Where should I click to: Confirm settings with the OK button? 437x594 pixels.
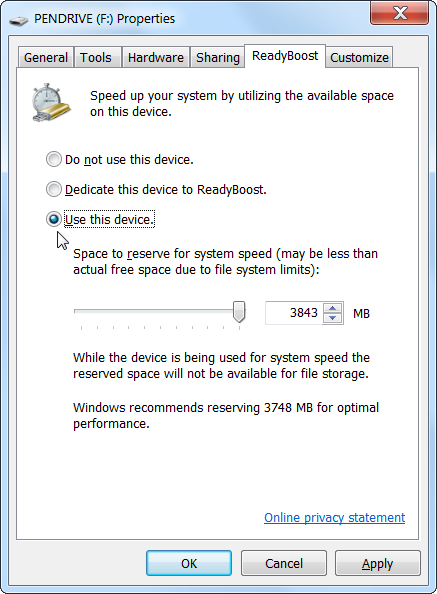pos(189,563)
